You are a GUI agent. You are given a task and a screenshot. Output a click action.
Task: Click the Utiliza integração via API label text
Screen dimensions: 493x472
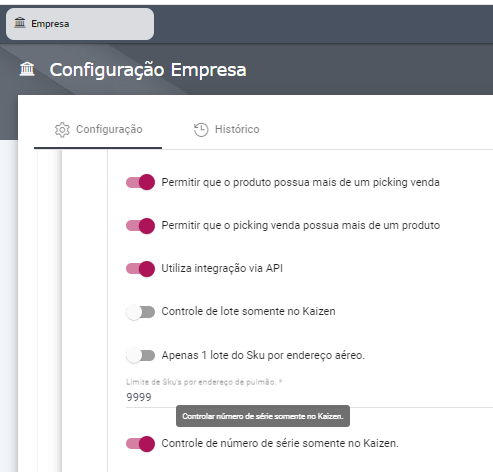[x=222, y=268]
